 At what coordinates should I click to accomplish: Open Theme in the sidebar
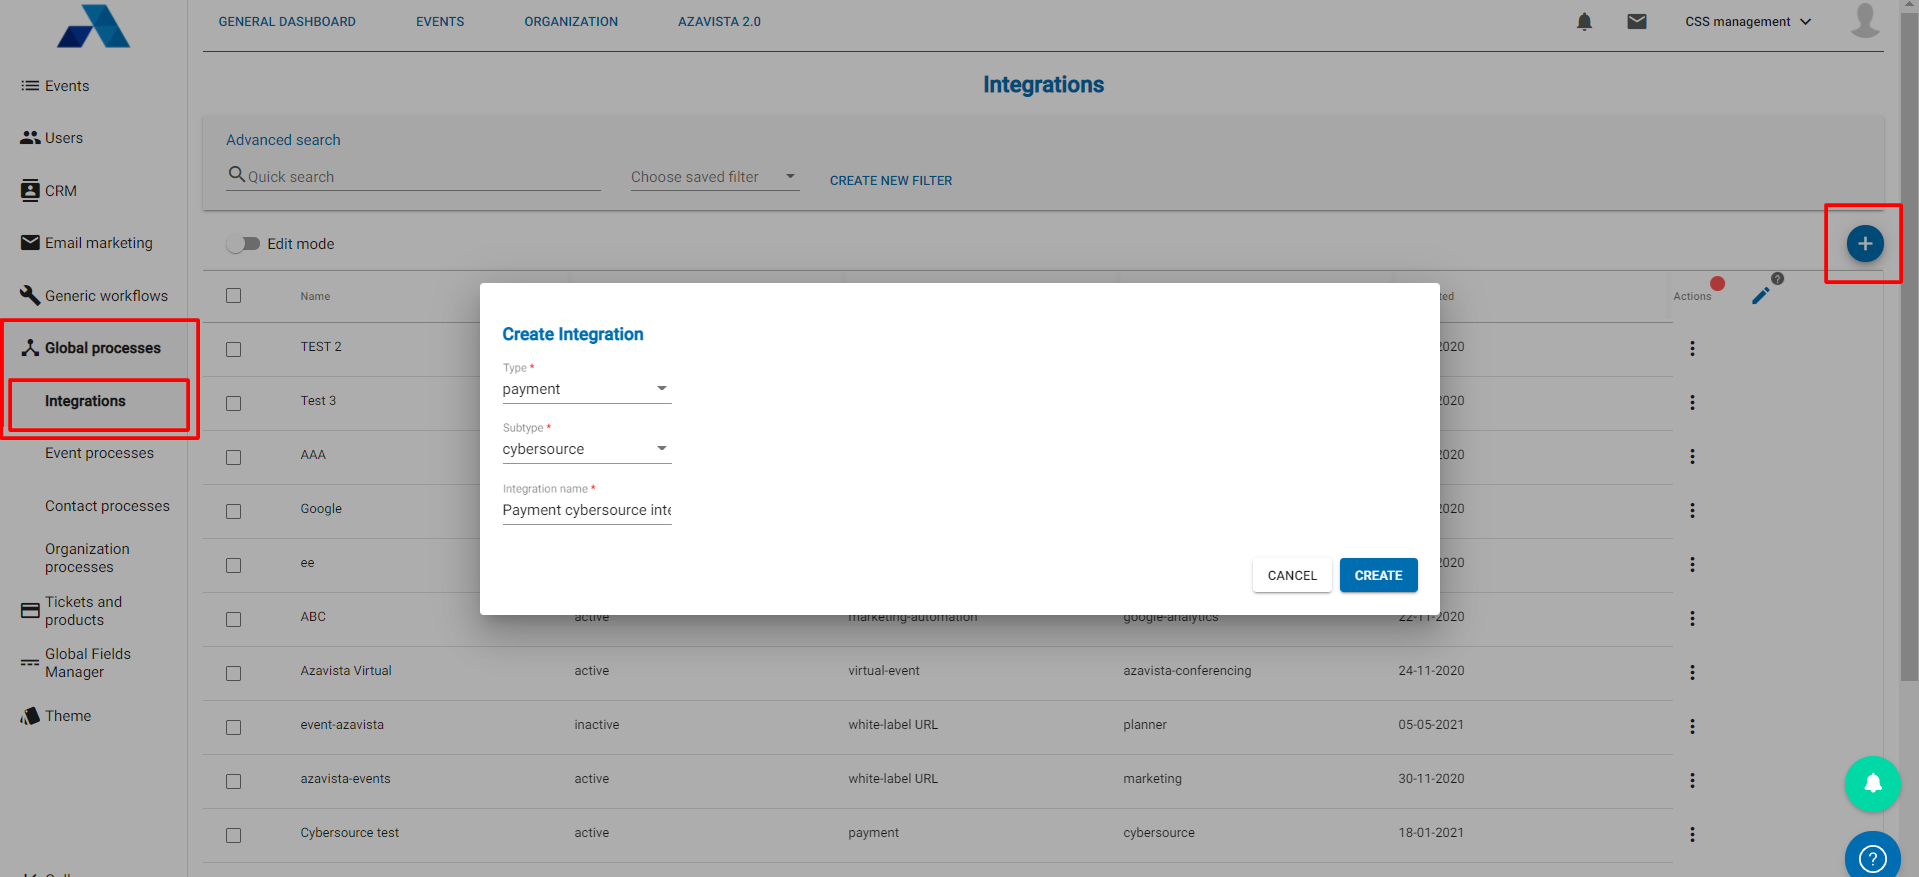(x=56, y=716)
